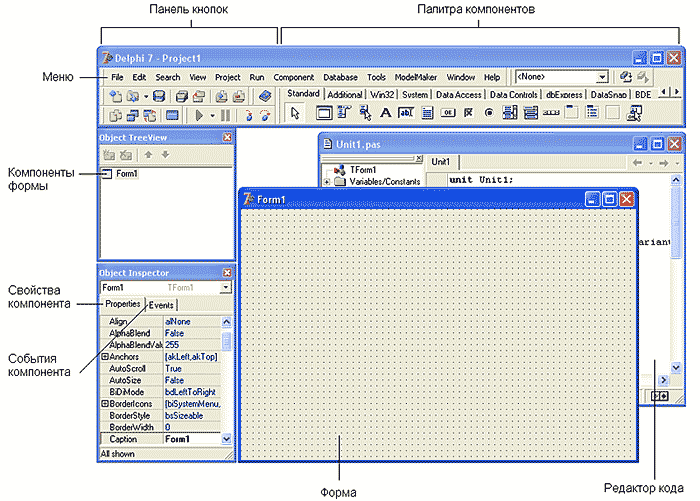Image resolution: width=700 pixels, height=501 pixels.
Task: Switch to the Win32 palette tab
Action: coord(382,95)
